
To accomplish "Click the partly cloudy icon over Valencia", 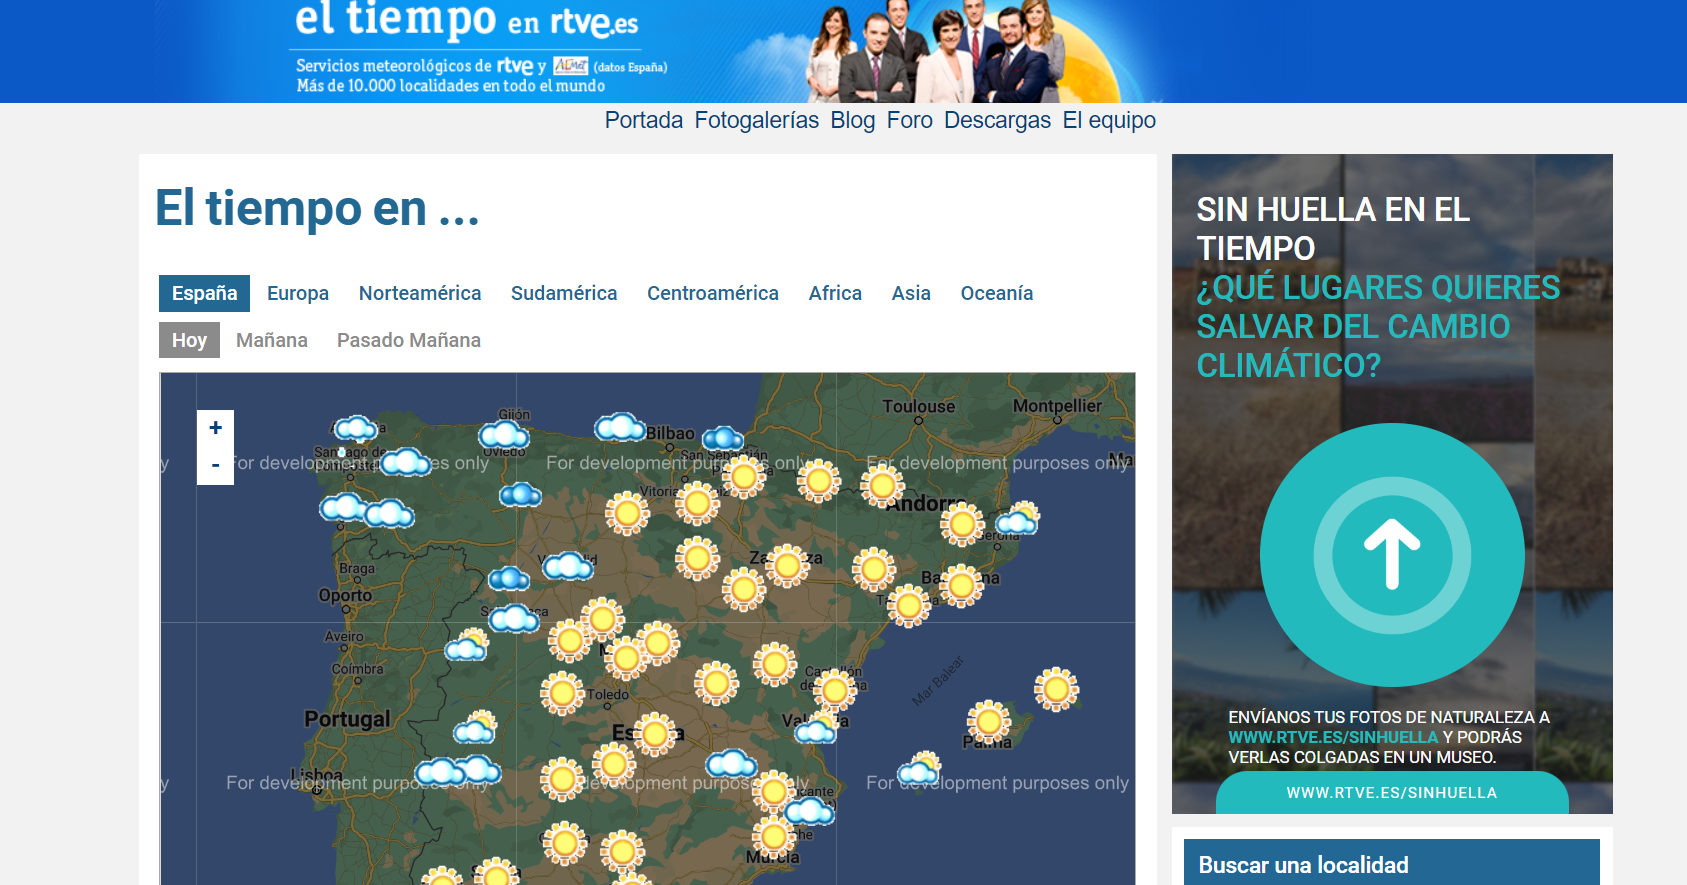I will tap(818, 728).
